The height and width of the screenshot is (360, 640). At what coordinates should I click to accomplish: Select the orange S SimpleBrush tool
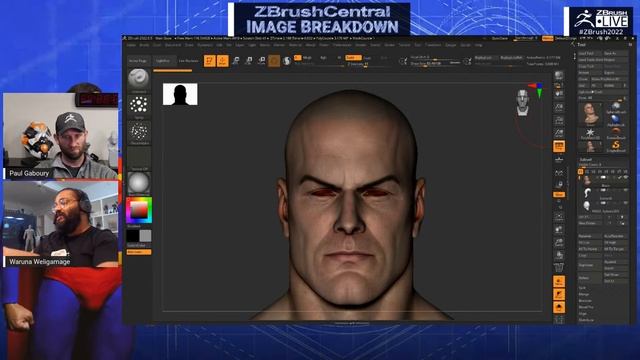(616, 146)
